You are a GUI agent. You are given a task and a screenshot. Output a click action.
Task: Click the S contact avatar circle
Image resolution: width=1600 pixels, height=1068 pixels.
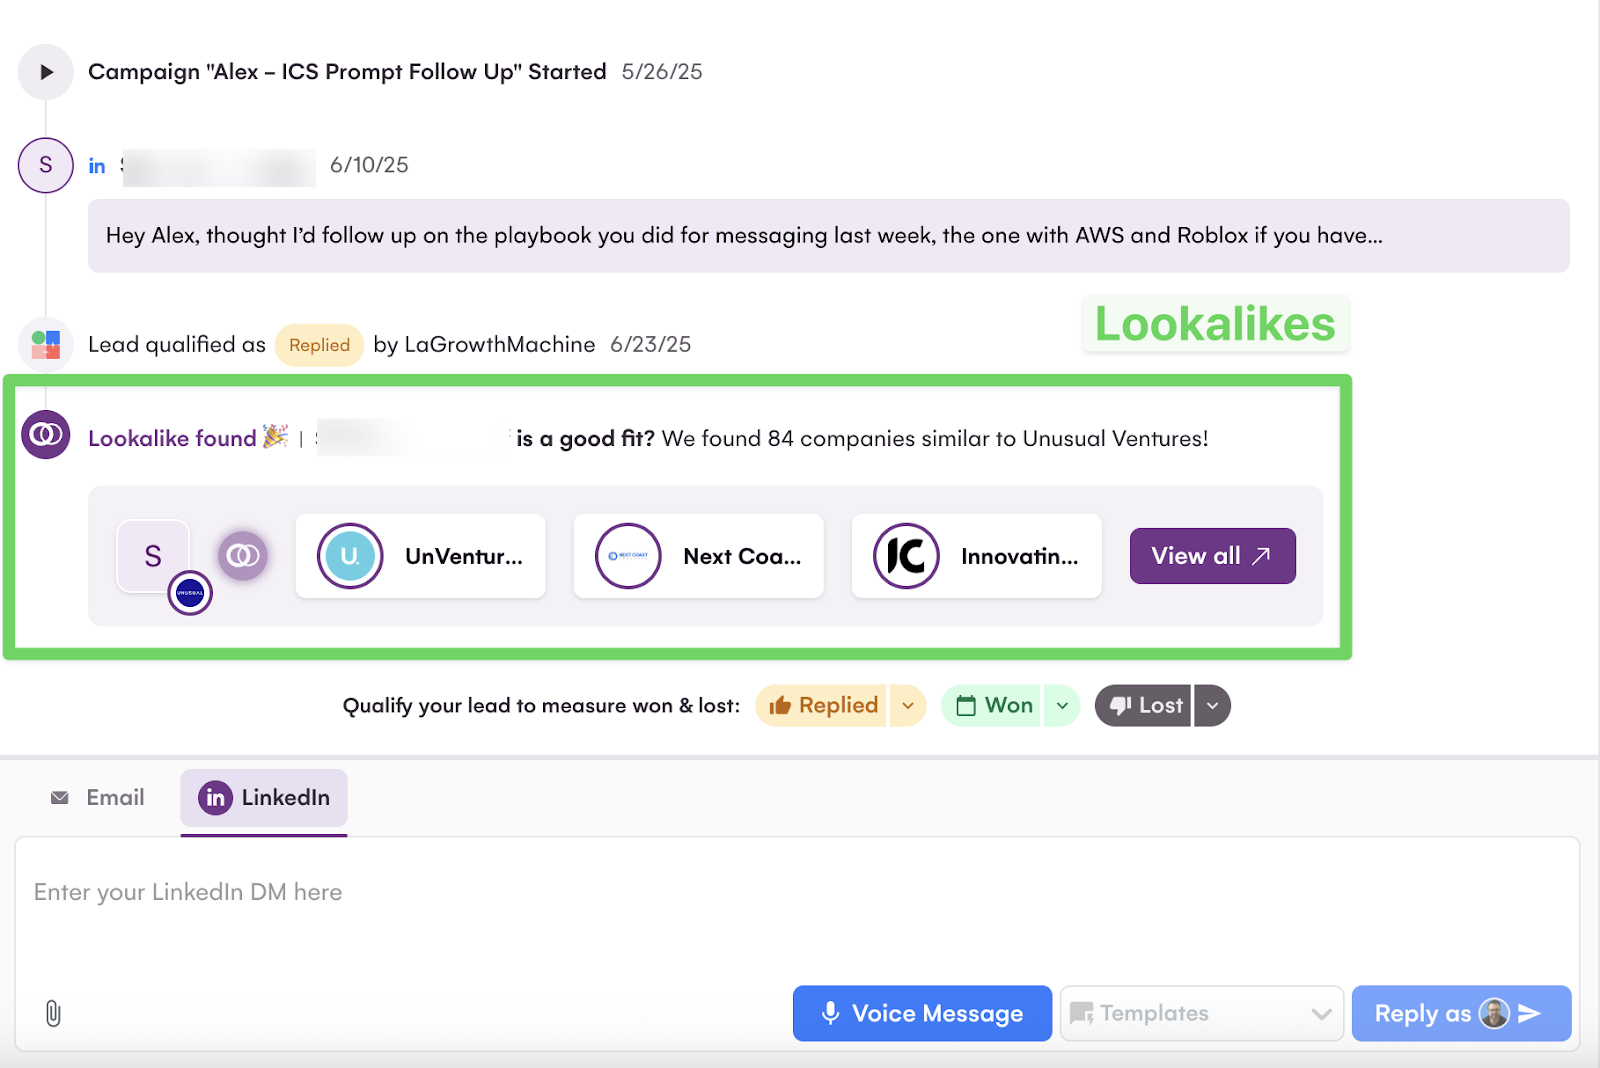(x=46, y=165)
